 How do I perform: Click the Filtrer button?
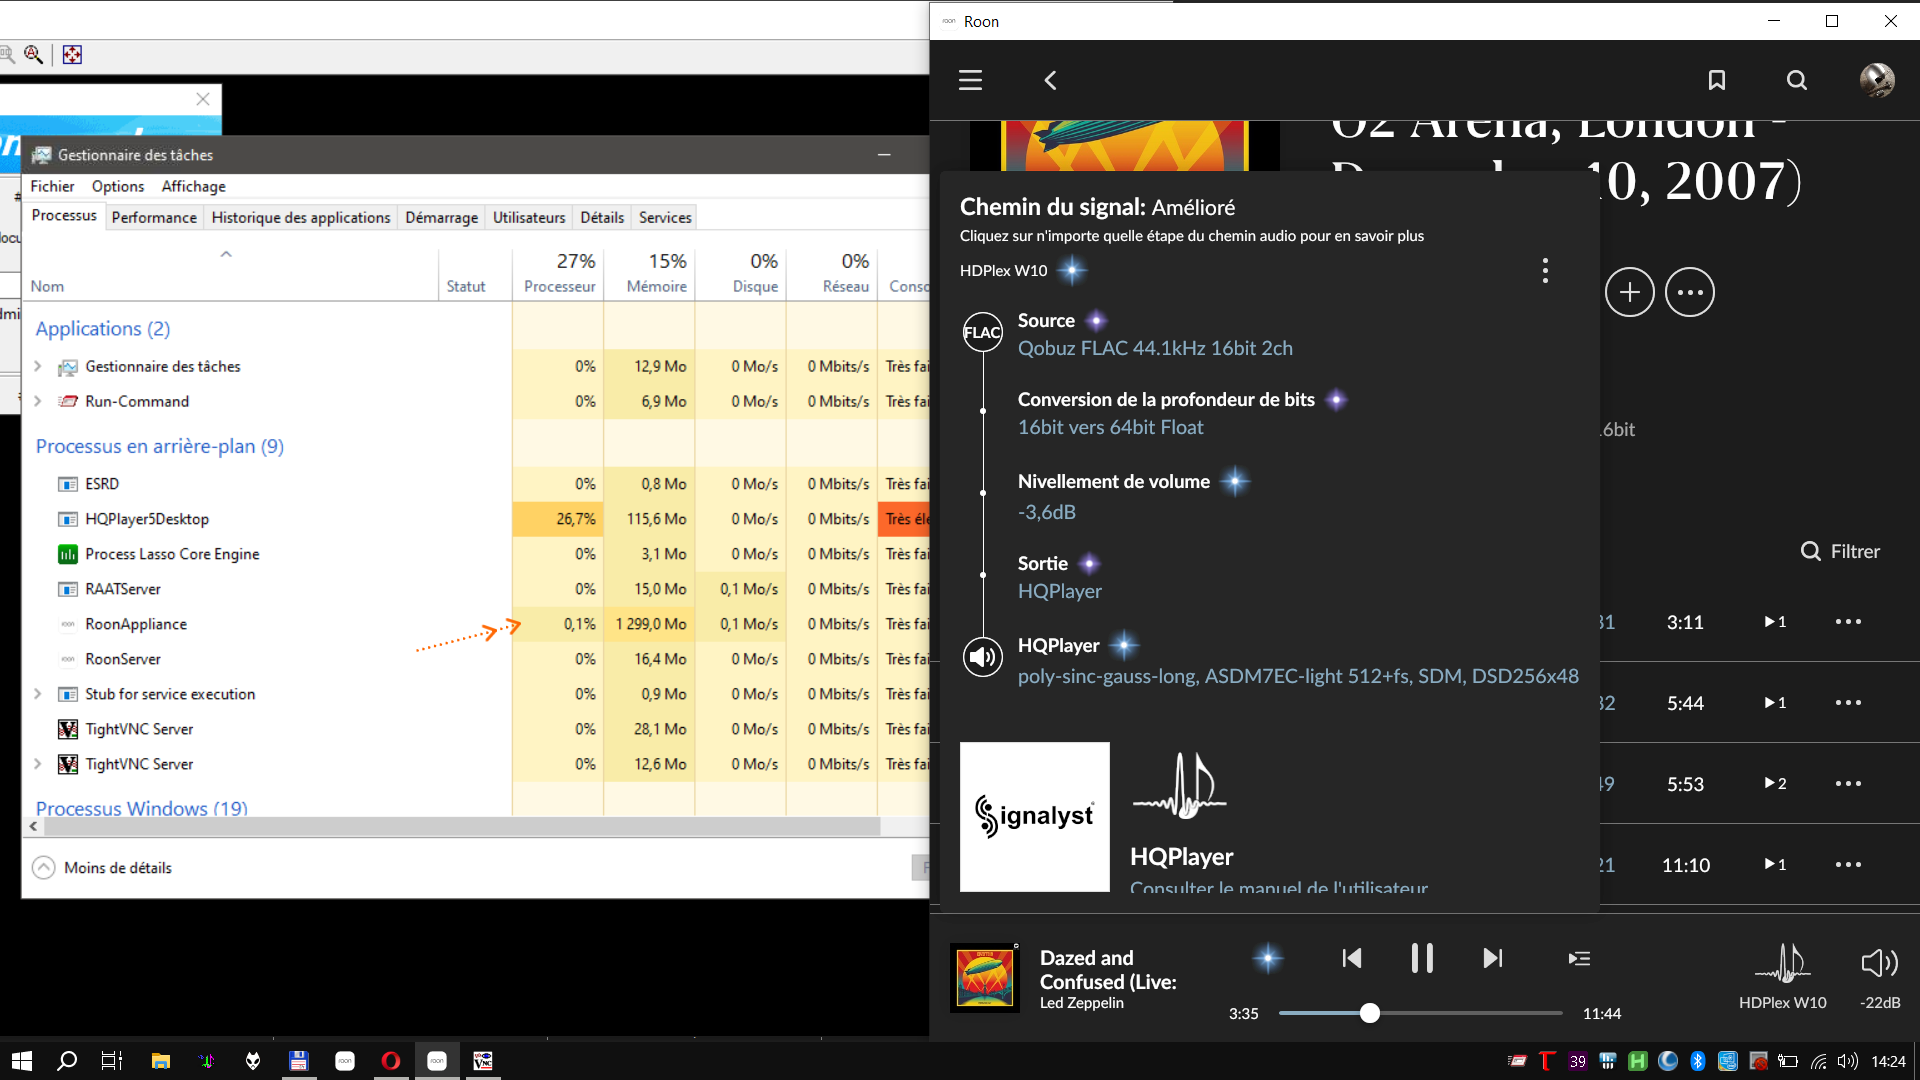[x=1840, y=551]
